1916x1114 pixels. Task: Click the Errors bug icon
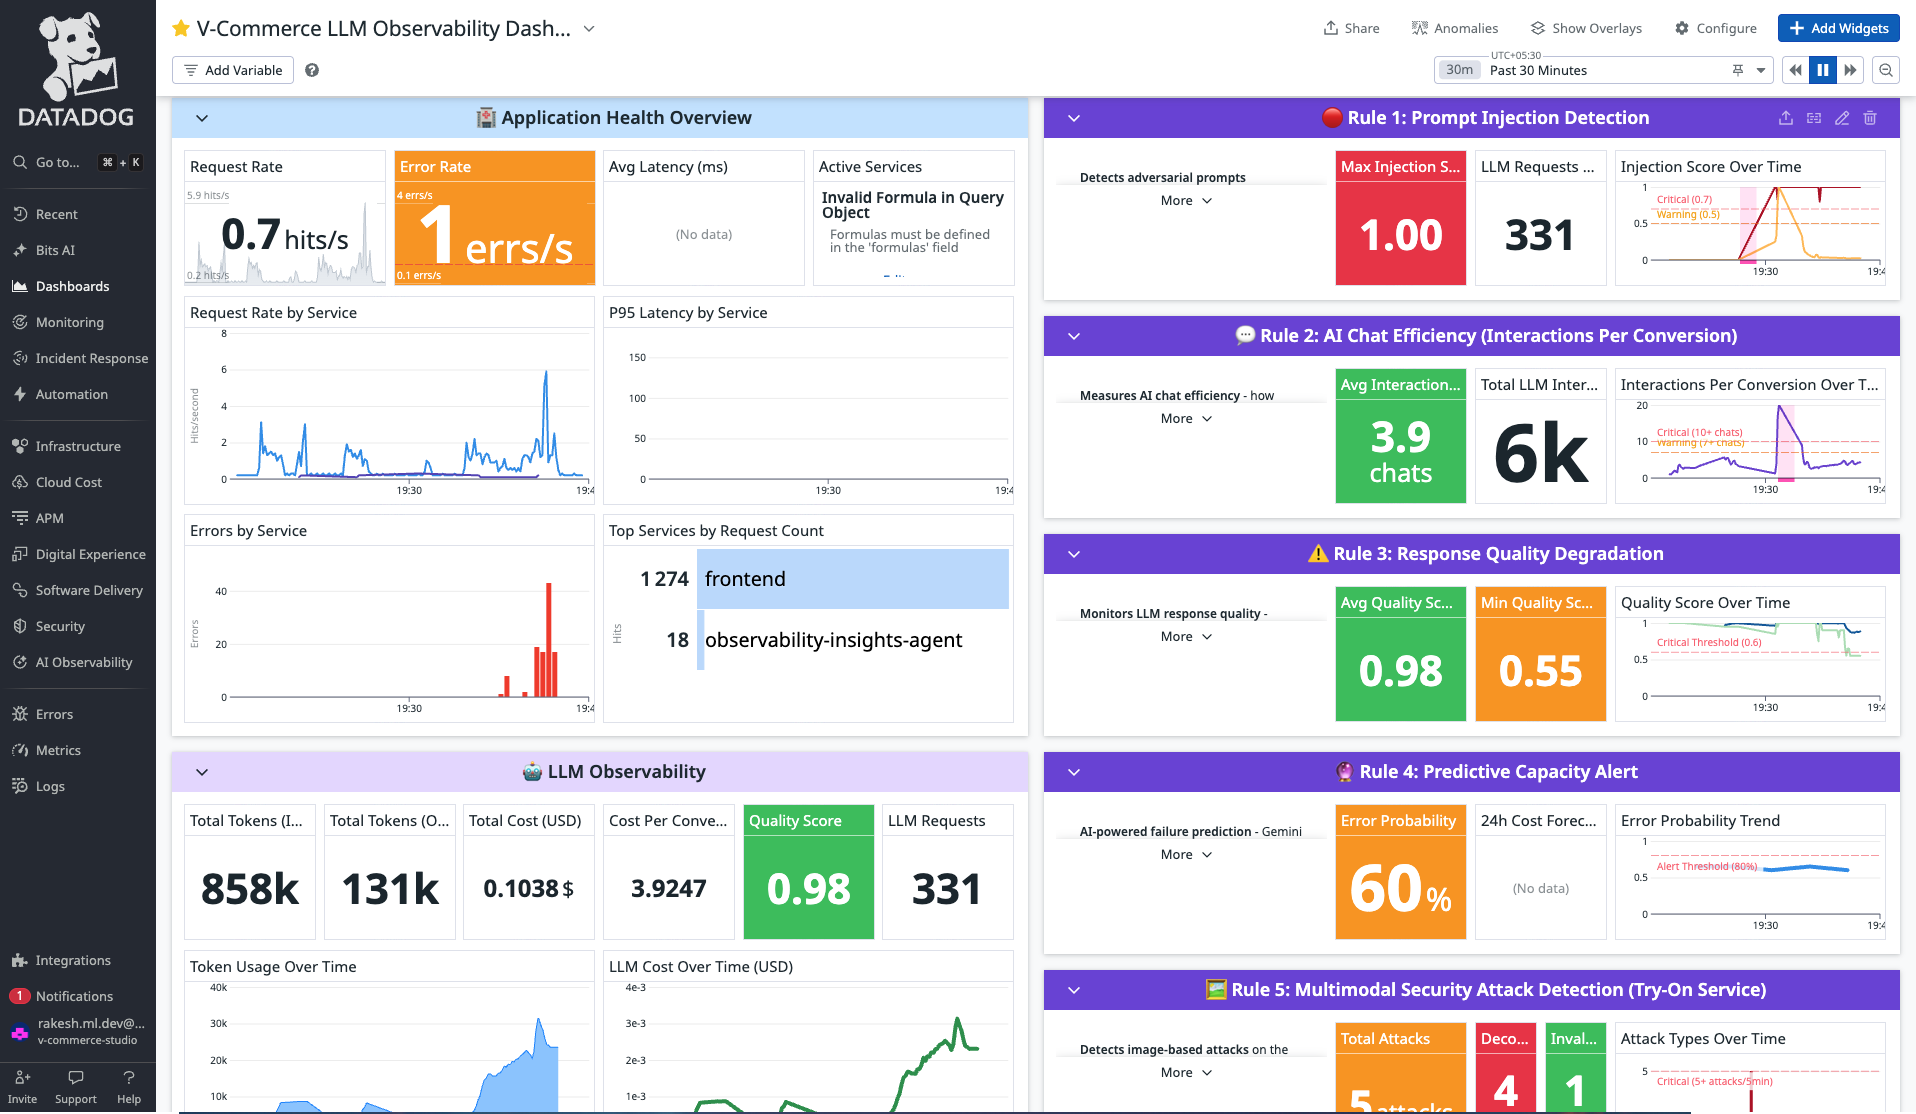point(20,714)
